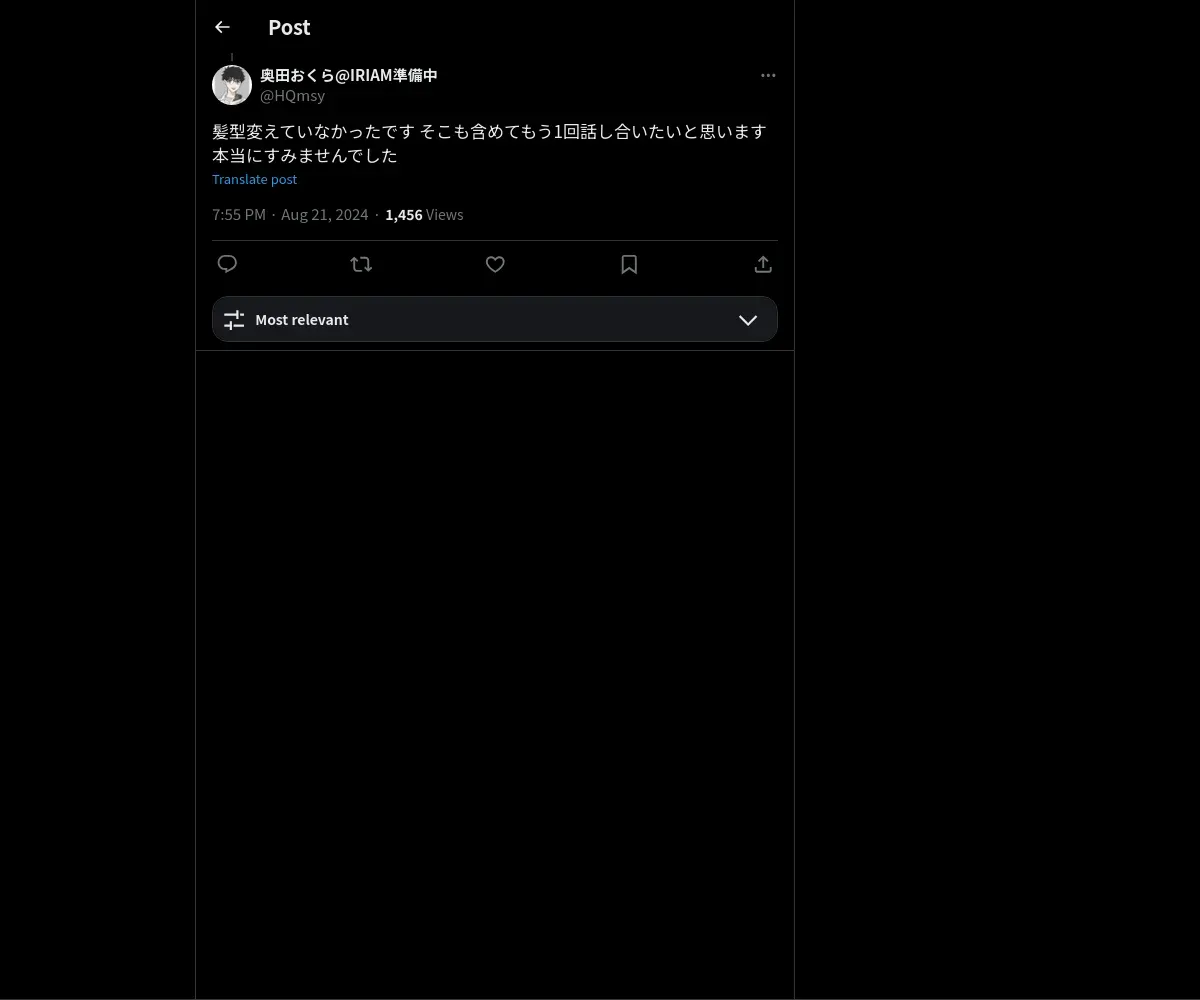Bookmark this post
This screenshot has height=1000, width=1200.
click(x=629, y=264)
